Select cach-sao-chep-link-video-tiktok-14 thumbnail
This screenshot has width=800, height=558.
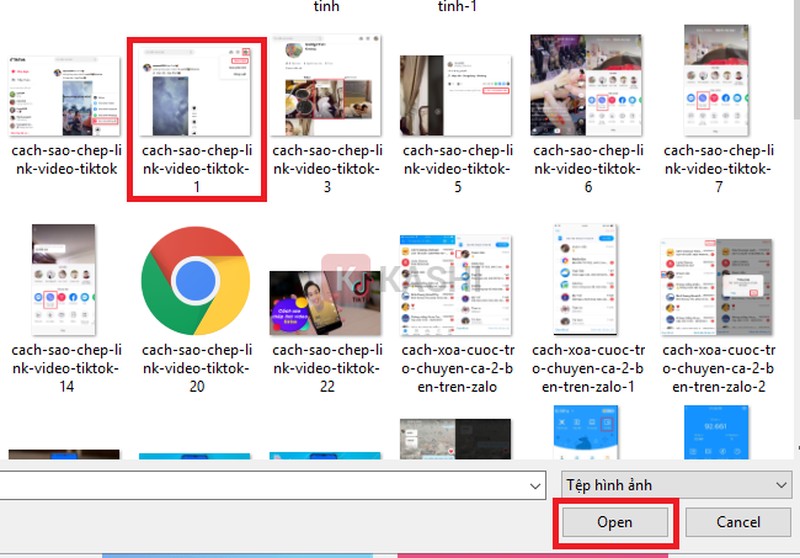[64, 280]
